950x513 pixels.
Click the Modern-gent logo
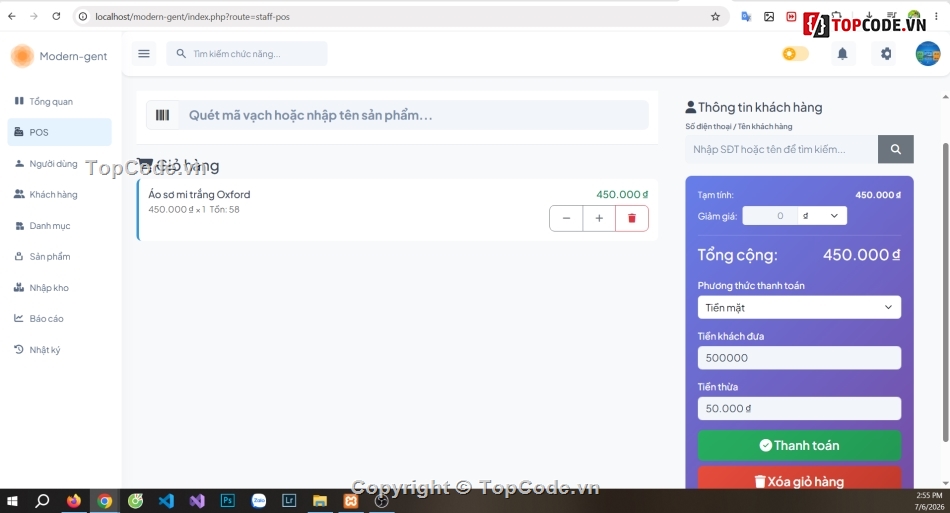59,56
